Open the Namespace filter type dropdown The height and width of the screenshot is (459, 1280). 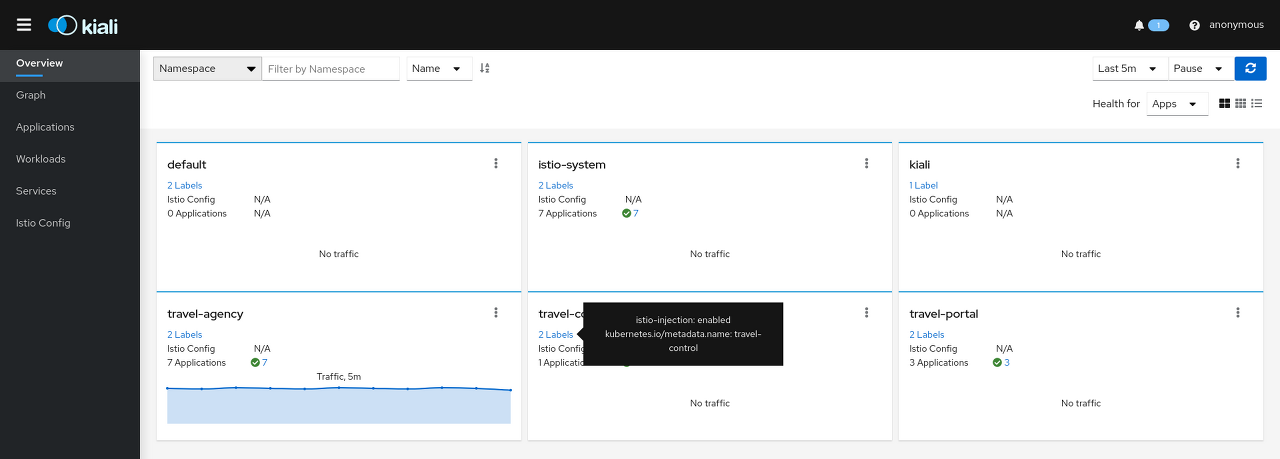pos(207,68)
